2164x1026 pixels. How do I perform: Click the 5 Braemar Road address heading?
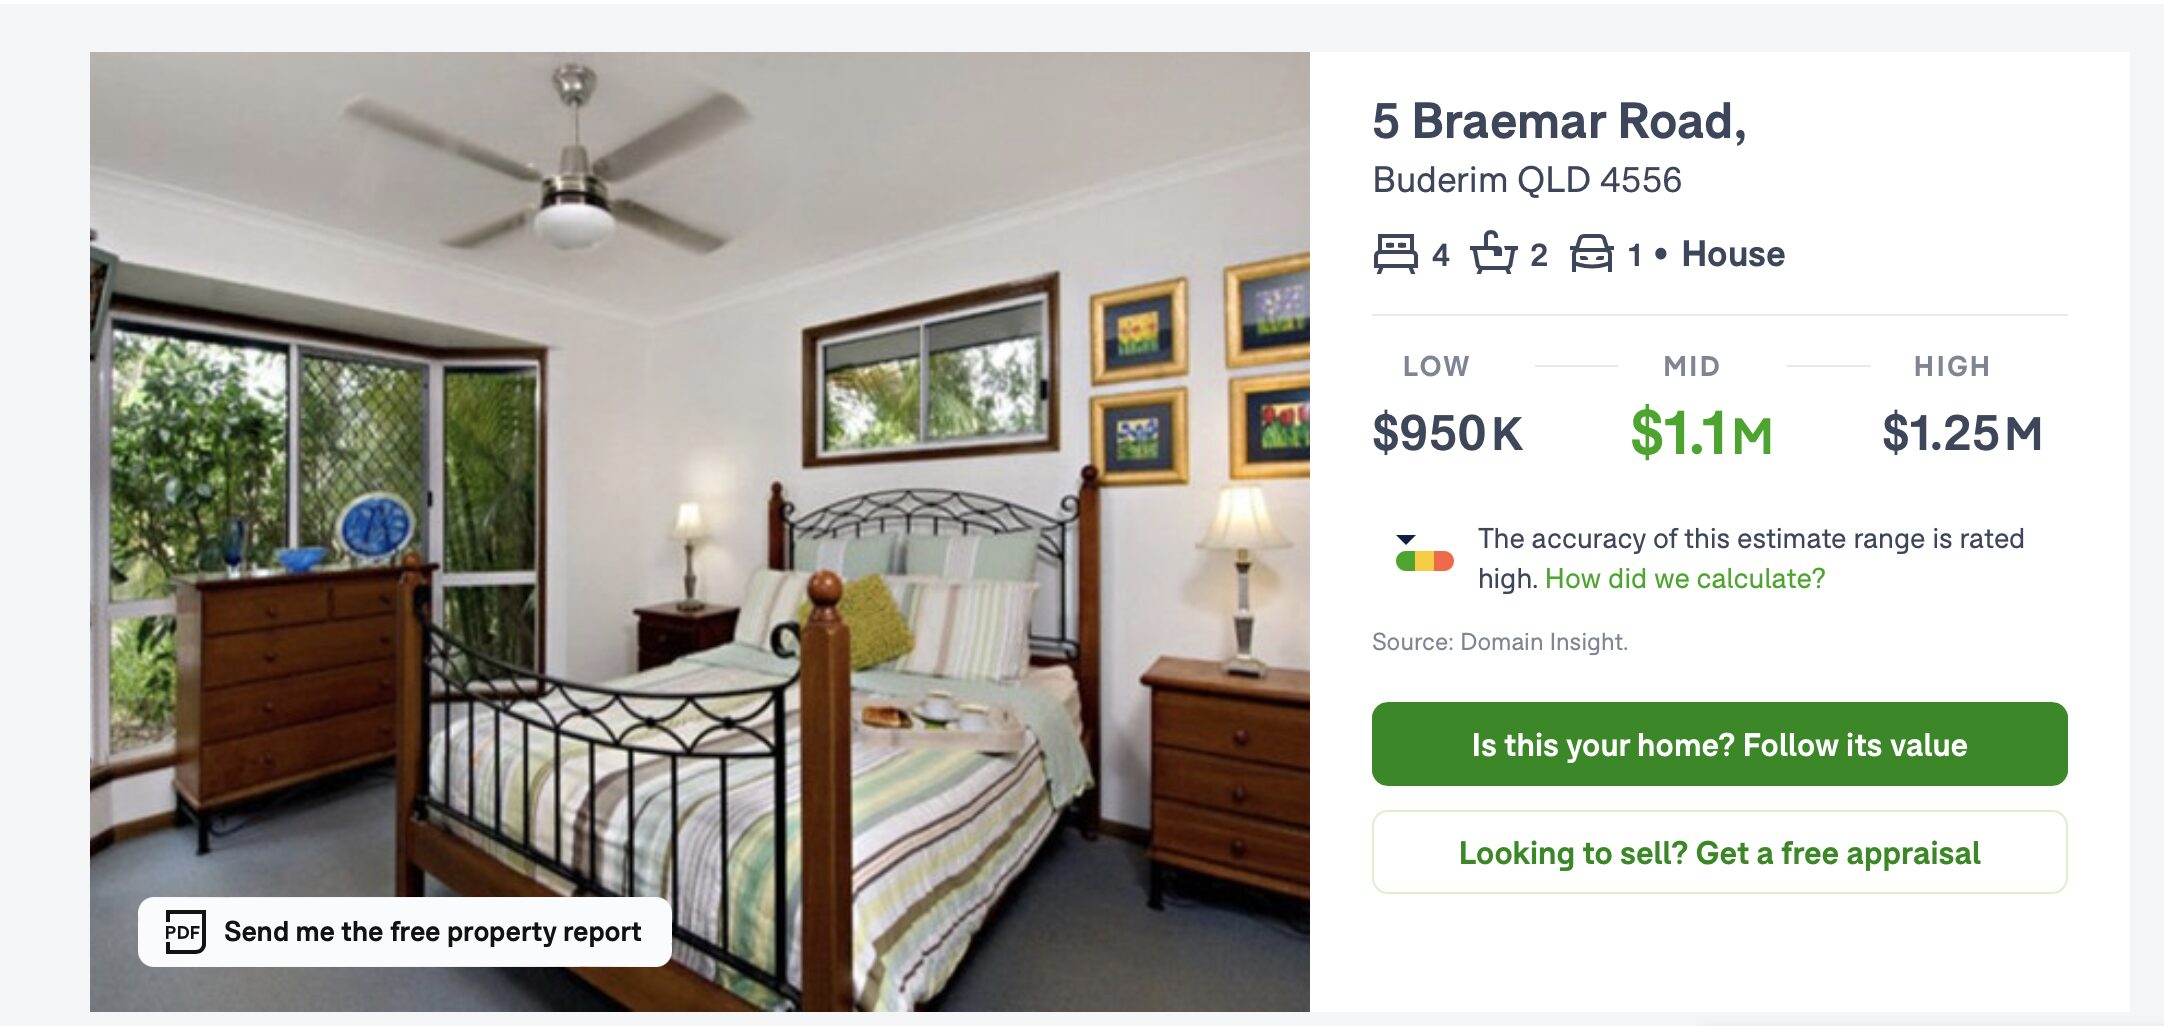click(x=1559, y=122)
